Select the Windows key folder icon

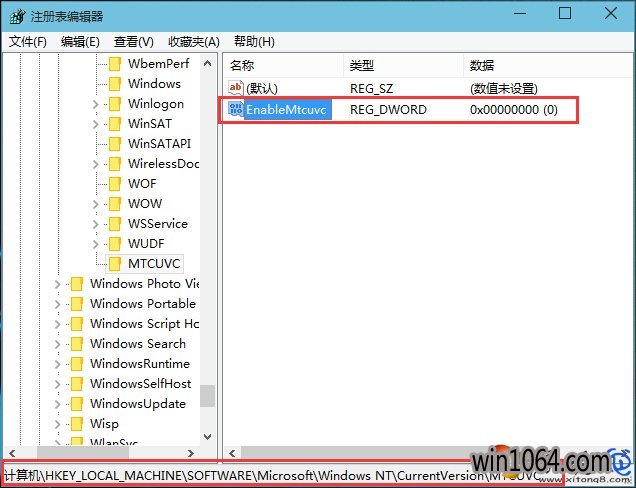[115, 84]
